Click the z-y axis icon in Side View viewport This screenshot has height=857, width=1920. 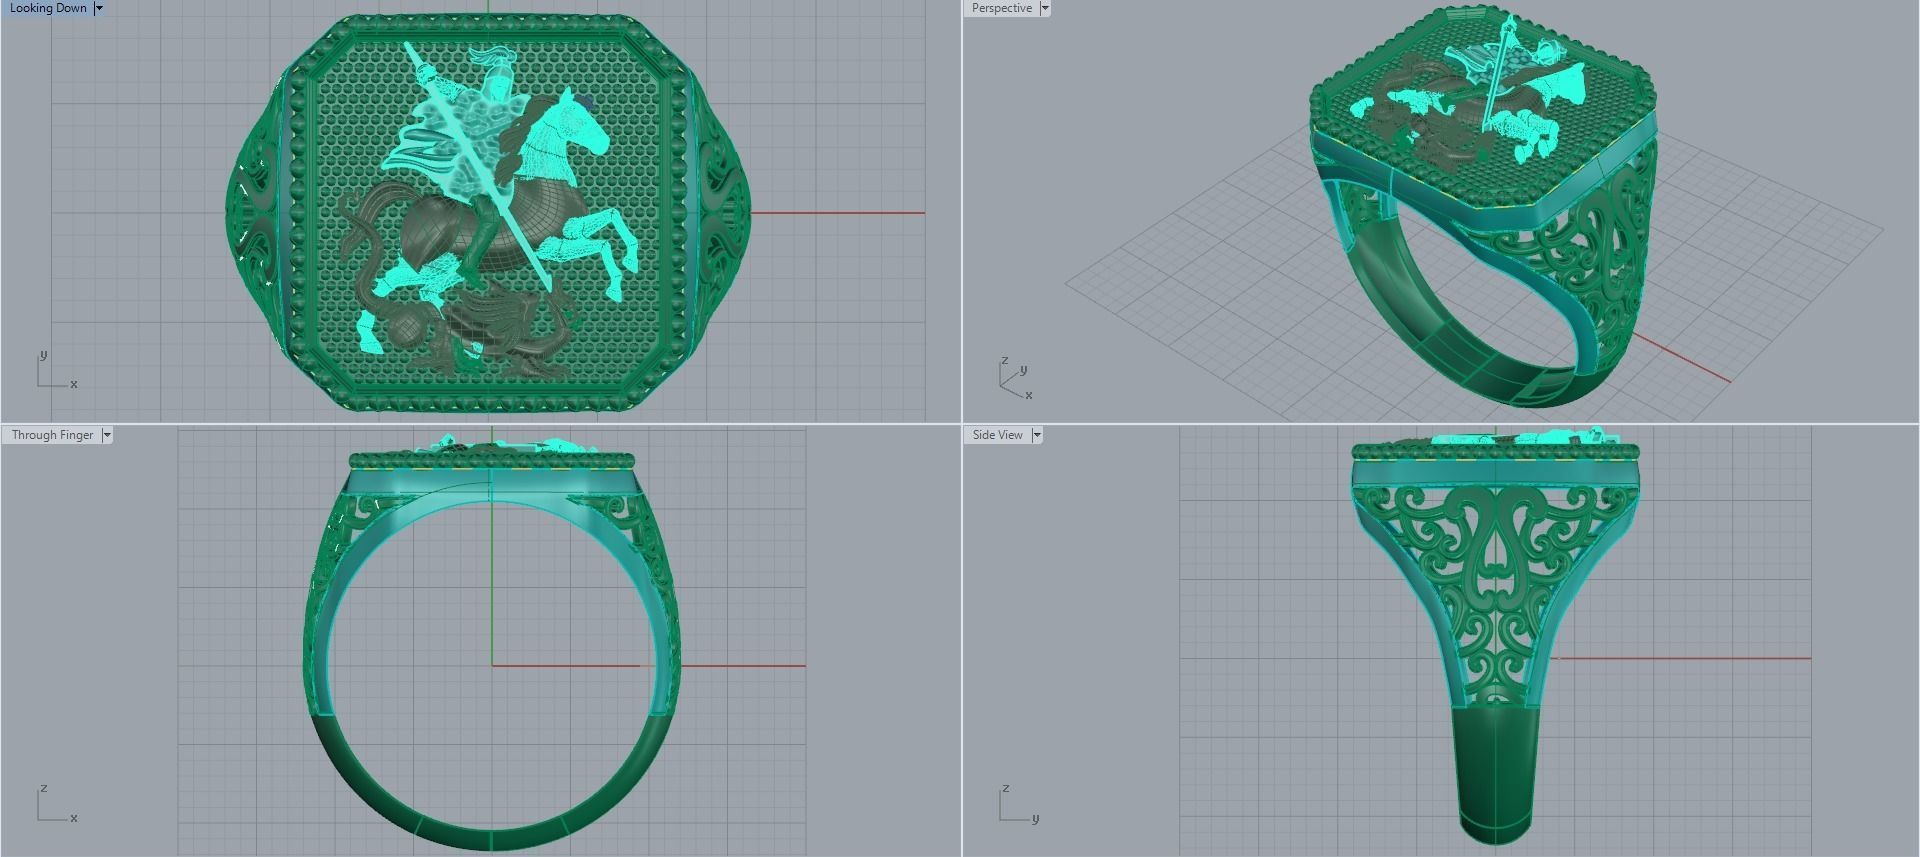(x=1018, y=804)
